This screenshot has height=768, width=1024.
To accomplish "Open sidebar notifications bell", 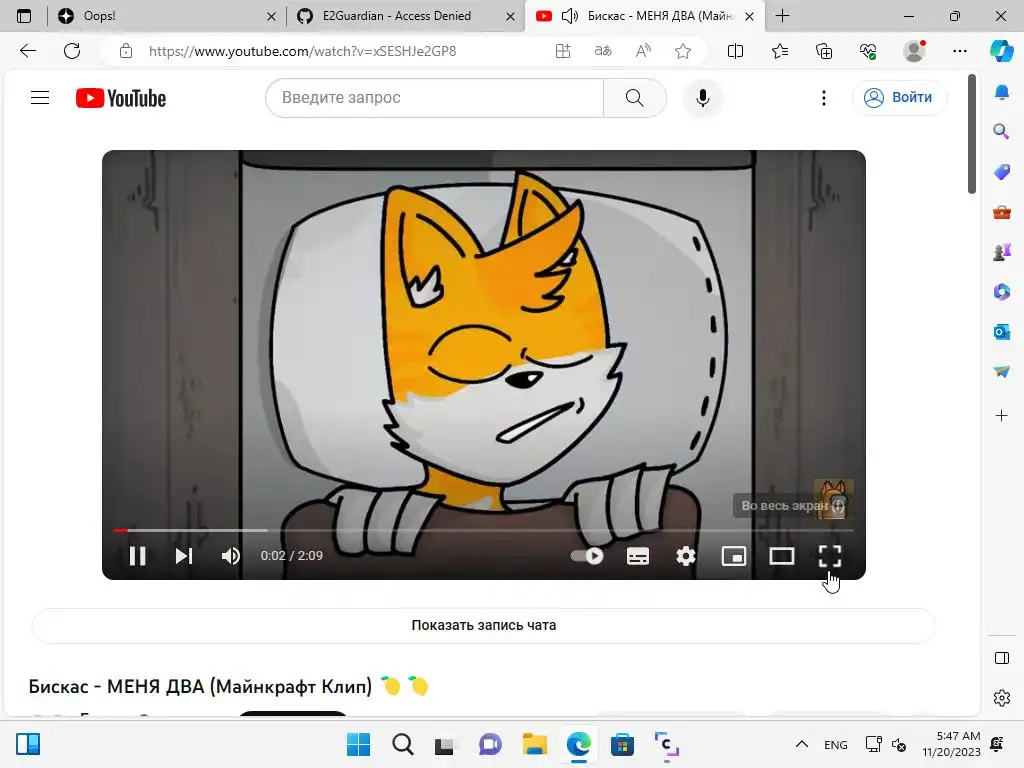I will pos(1002,92).
